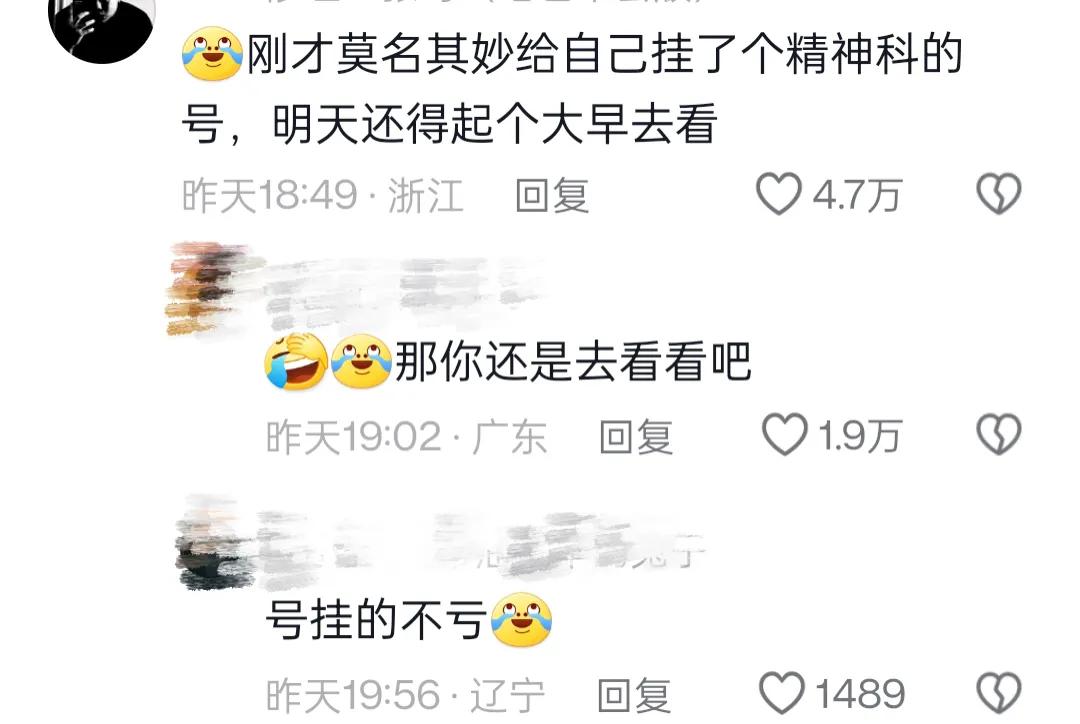This screenshot has height=724, width=1080.
Task: Dislike the Zhejiang comment via broken heart
Action: click(999, 194)
